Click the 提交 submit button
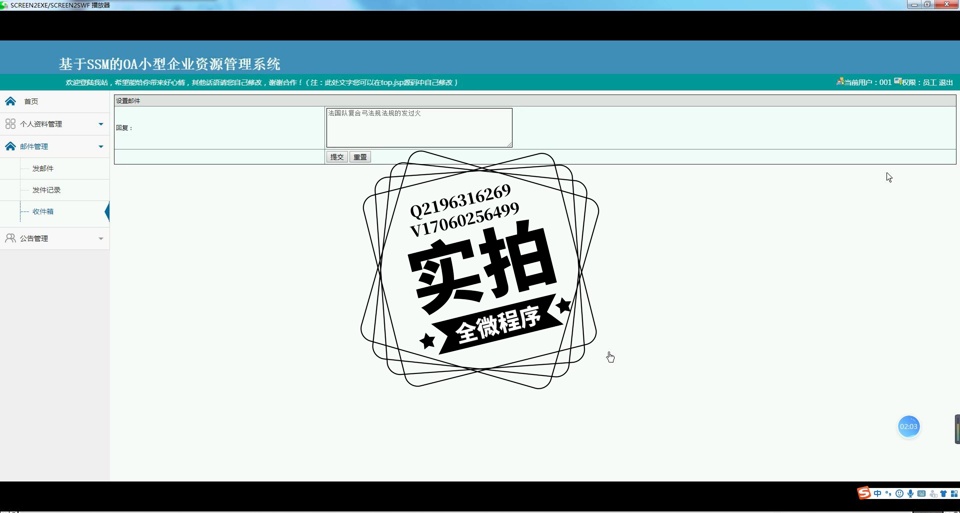960x513 pixels. tap(337, 157)
